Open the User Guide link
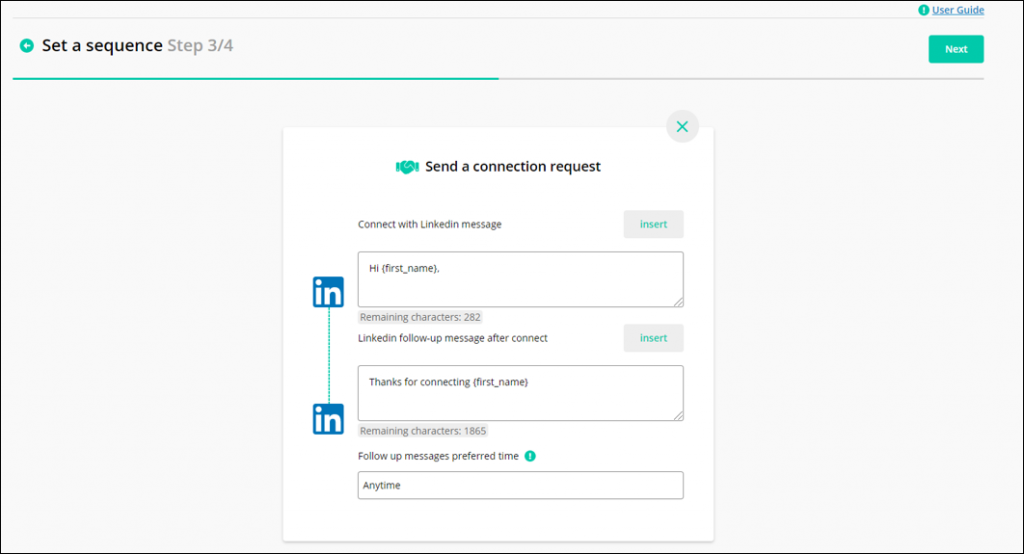This screenshot has height=554, width=1024. (958, 10)
